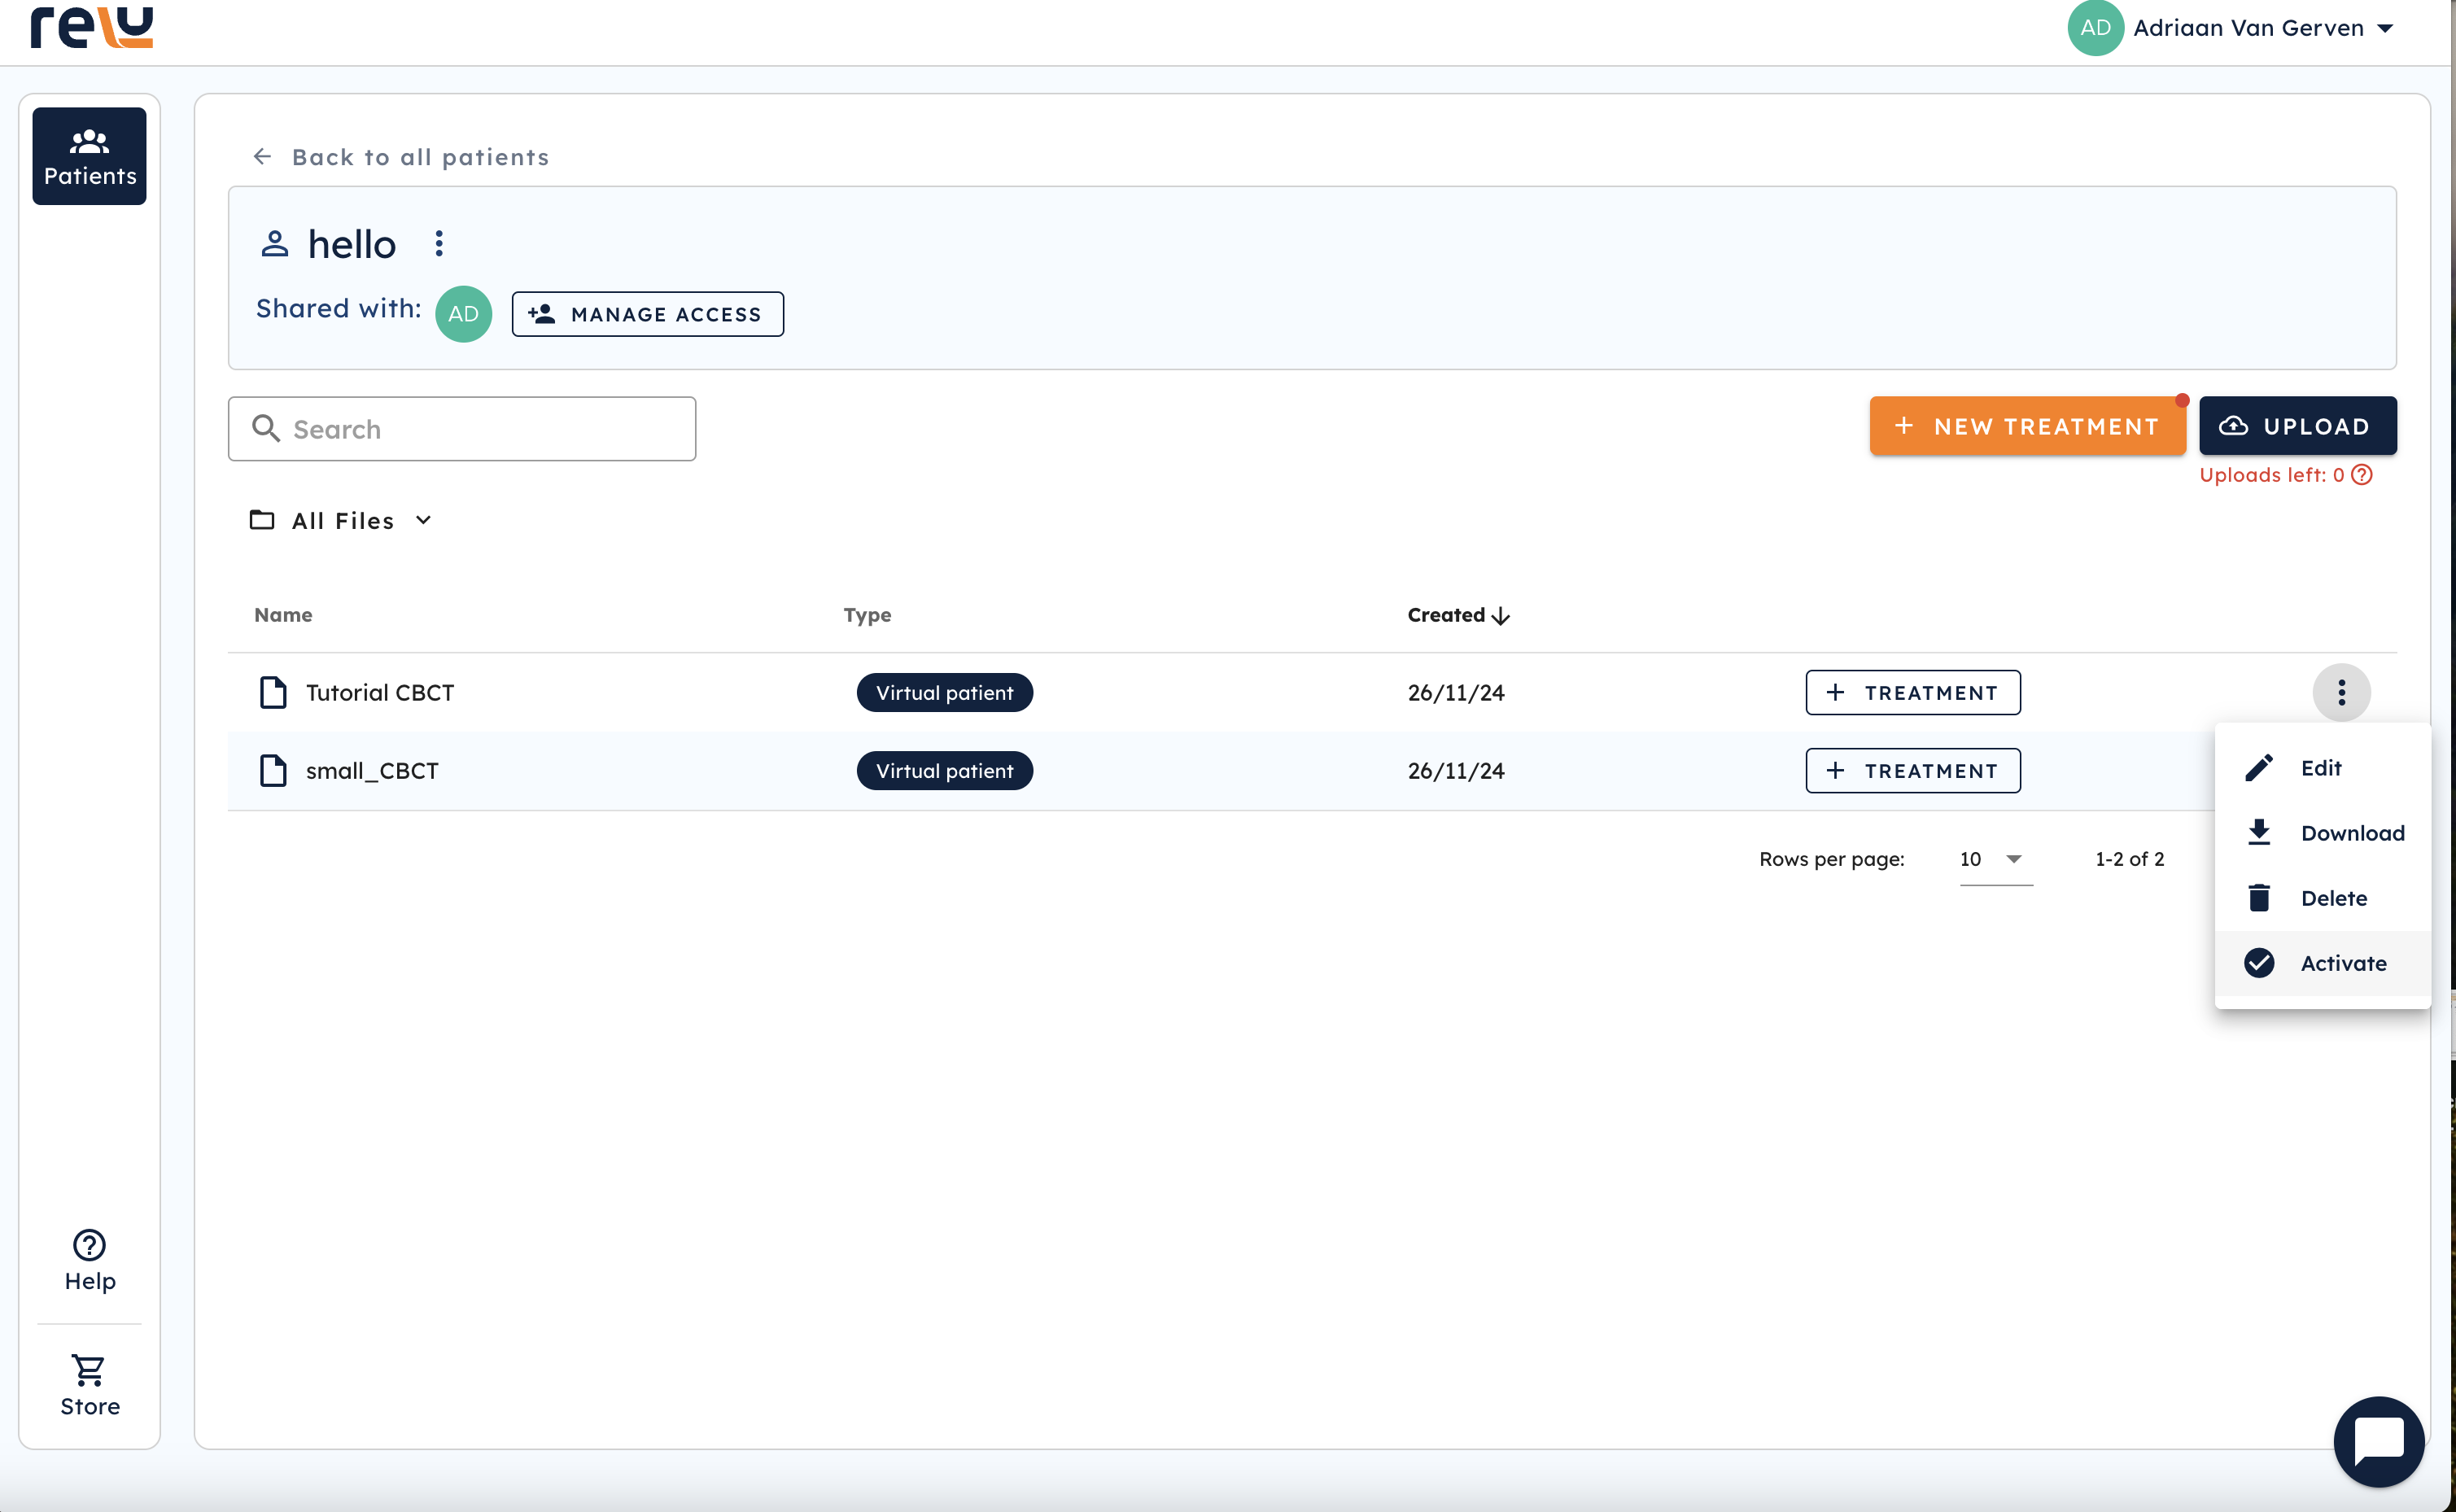Viewport: 2456px width, 1512px height.
Task: Choose Download in the context menu
Action: (2351, 833)
